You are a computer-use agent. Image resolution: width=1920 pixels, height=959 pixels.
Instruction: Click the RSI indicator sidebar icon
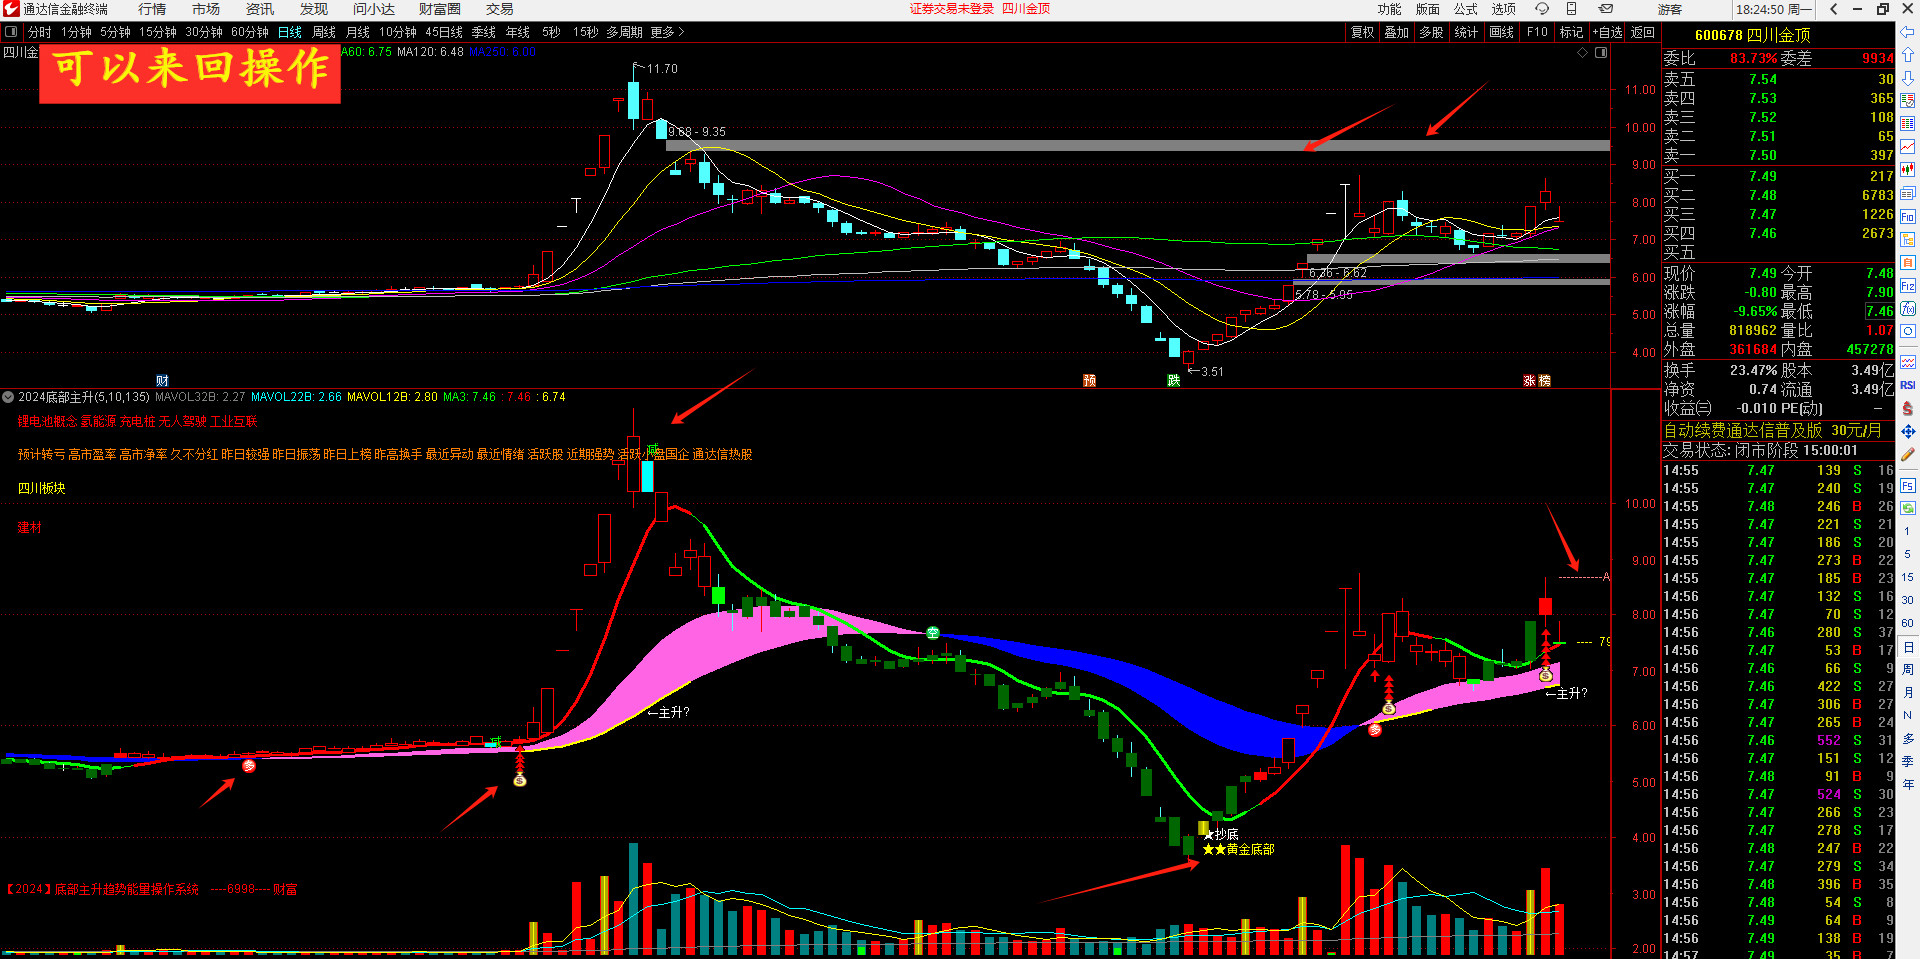1908,384
